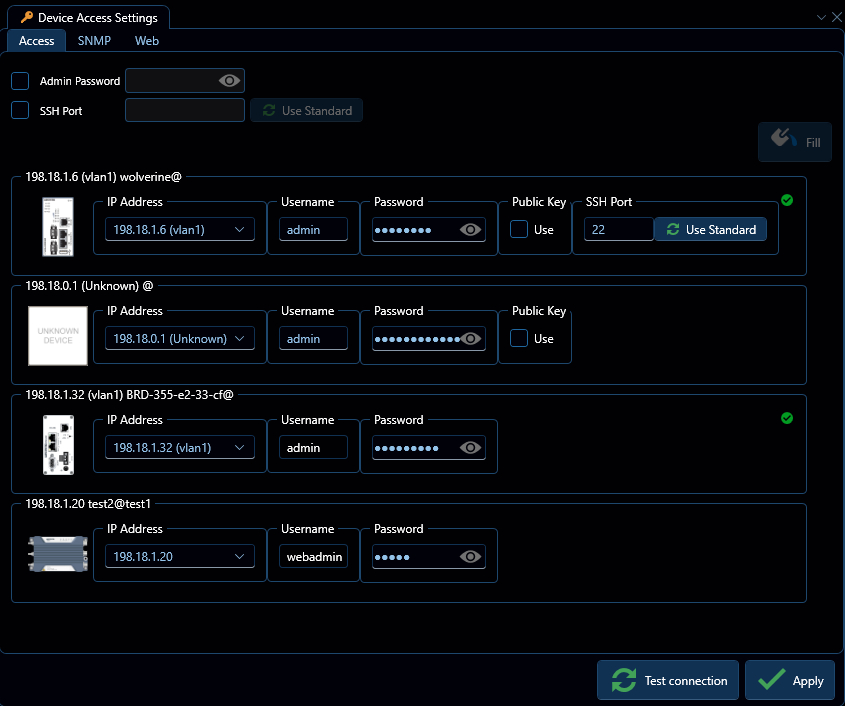This screenshot has width=845, height=706.
Task: Click green status check for 198.18.1.6
Action: coord(787,200)
